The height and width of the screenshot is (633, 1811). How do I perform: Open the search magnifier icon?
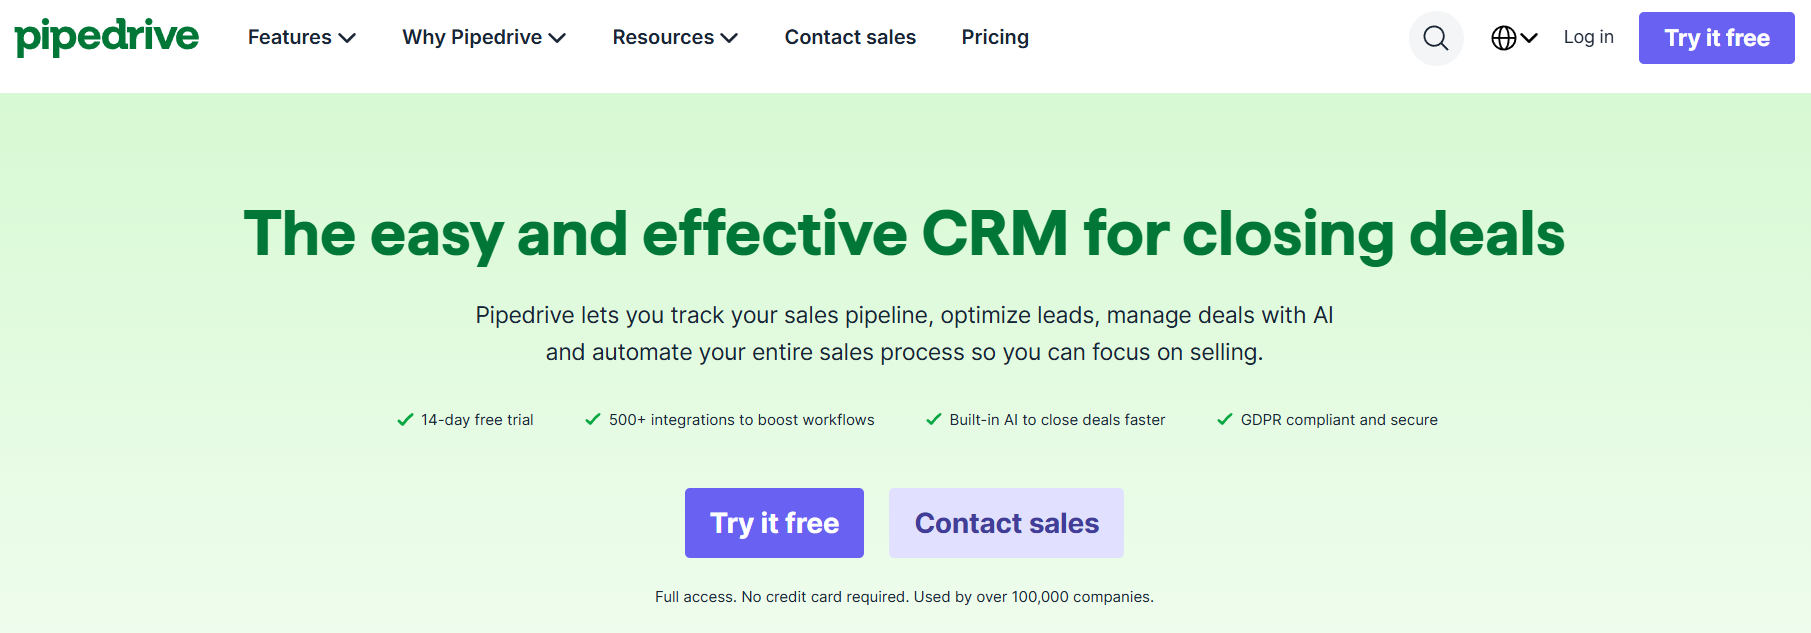pos(1436,38)
